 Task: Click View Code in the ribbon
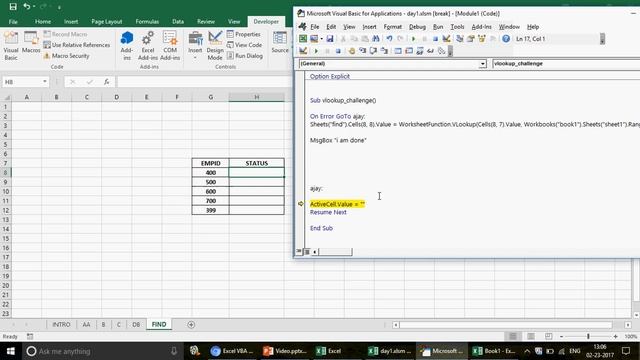(x=244, y=45)
